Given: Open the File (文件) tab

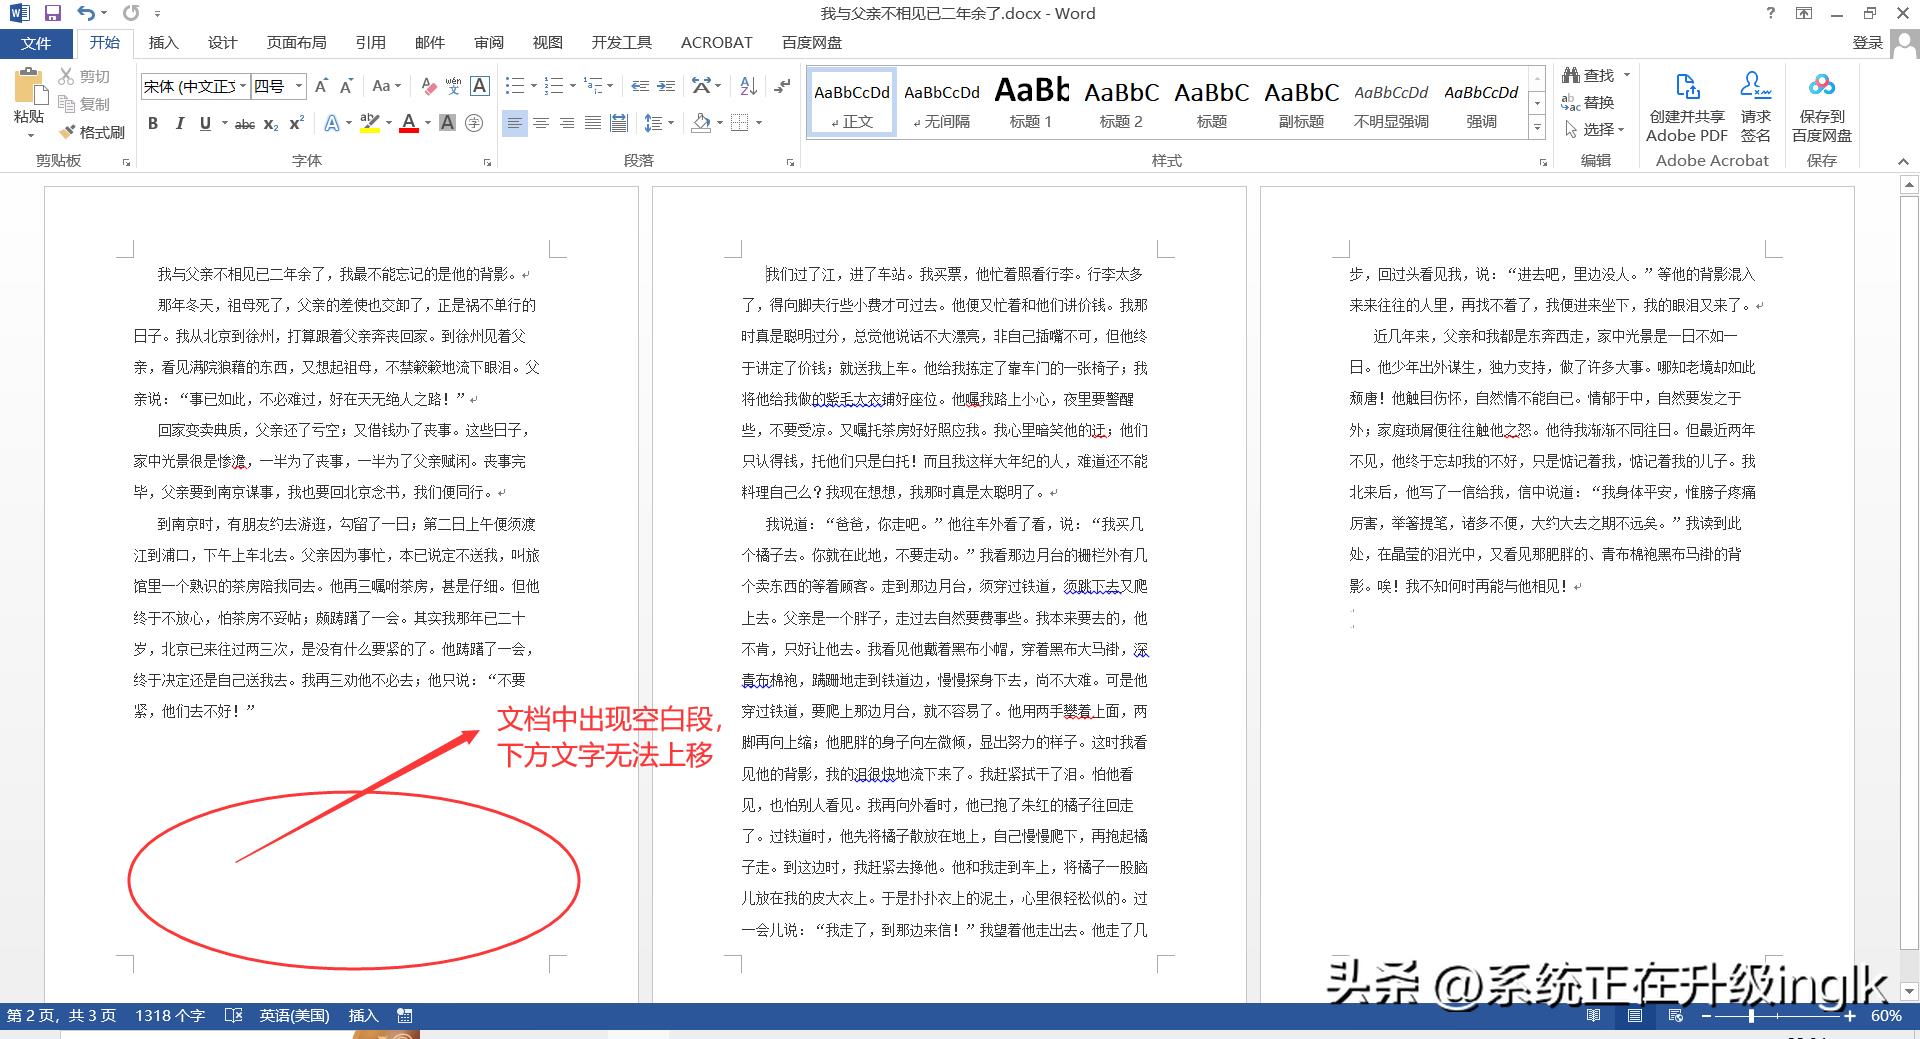Looking at the screenshot, I should 36,43.
